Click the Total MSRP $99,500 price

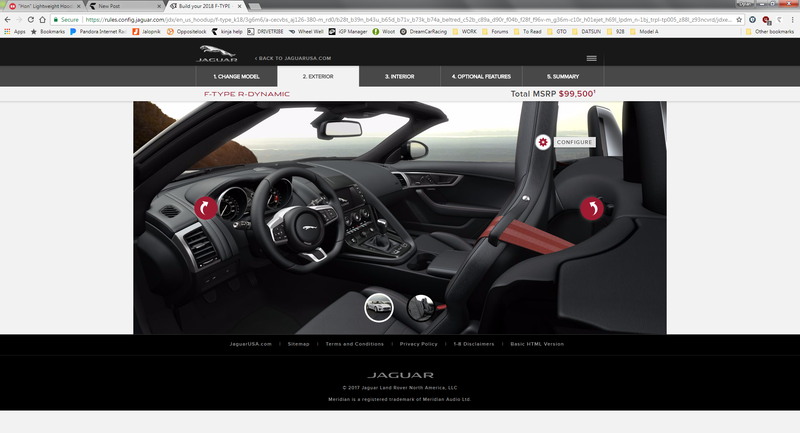(553, 94)
